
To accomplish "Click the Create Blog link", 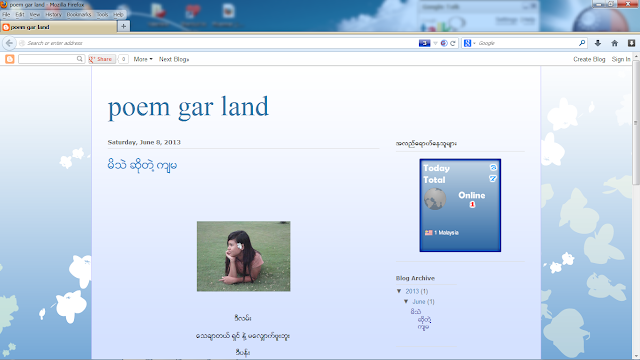I will pyautogui.click(x=589, y=59).
